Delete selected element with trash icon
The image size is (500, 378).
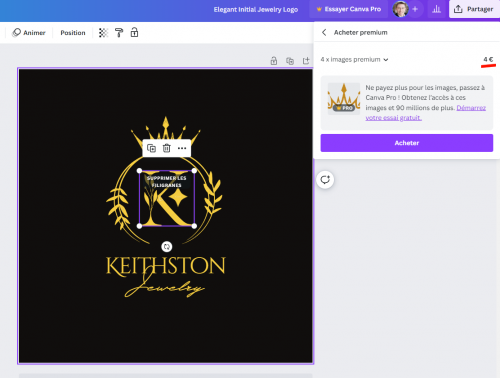(x=166, y=148)
